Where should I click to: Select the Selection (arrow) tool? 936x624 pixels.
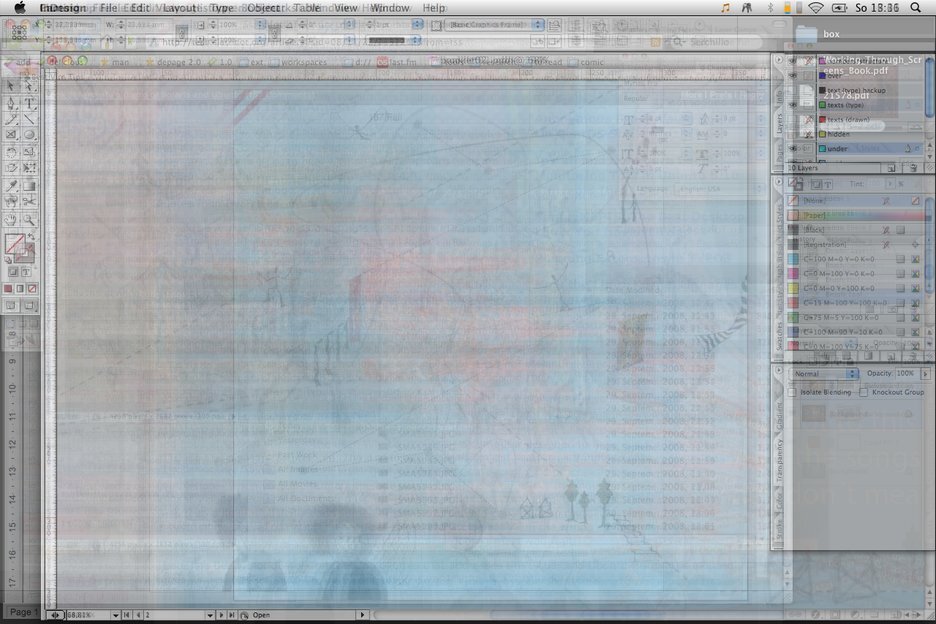(x=11, y=87)
